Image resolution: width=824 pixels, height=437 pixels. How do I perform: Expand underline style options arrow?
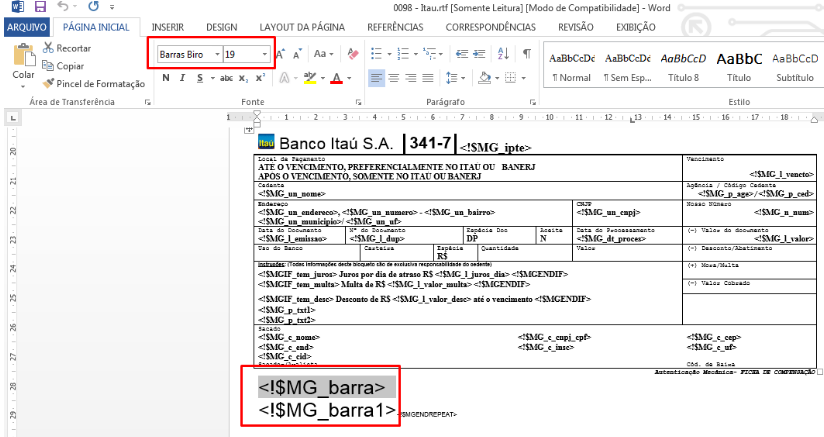coord(212,79)
